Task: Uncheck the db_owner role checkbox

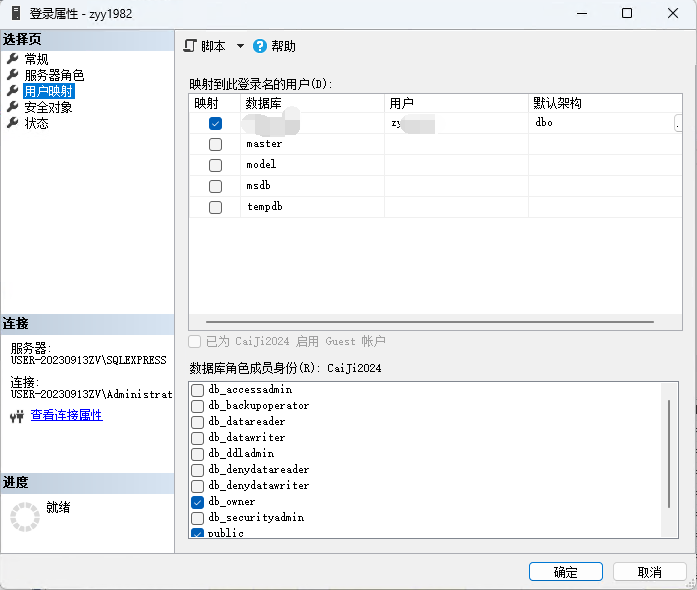Action: [x=198, y=502]
